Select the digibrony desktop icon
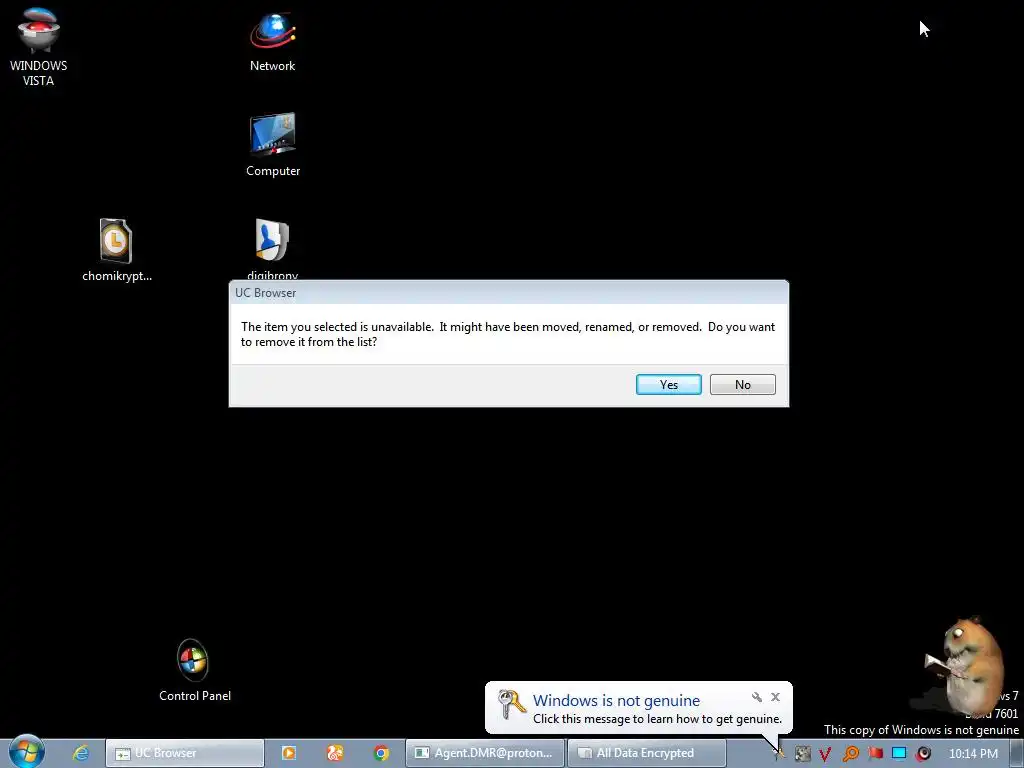This screenshot has height=768, width=1024. 272,249
